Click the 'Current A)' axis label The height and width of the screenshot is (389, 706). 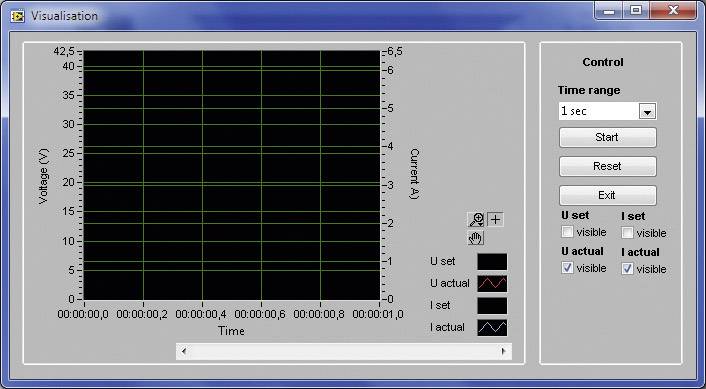(414, 174)
